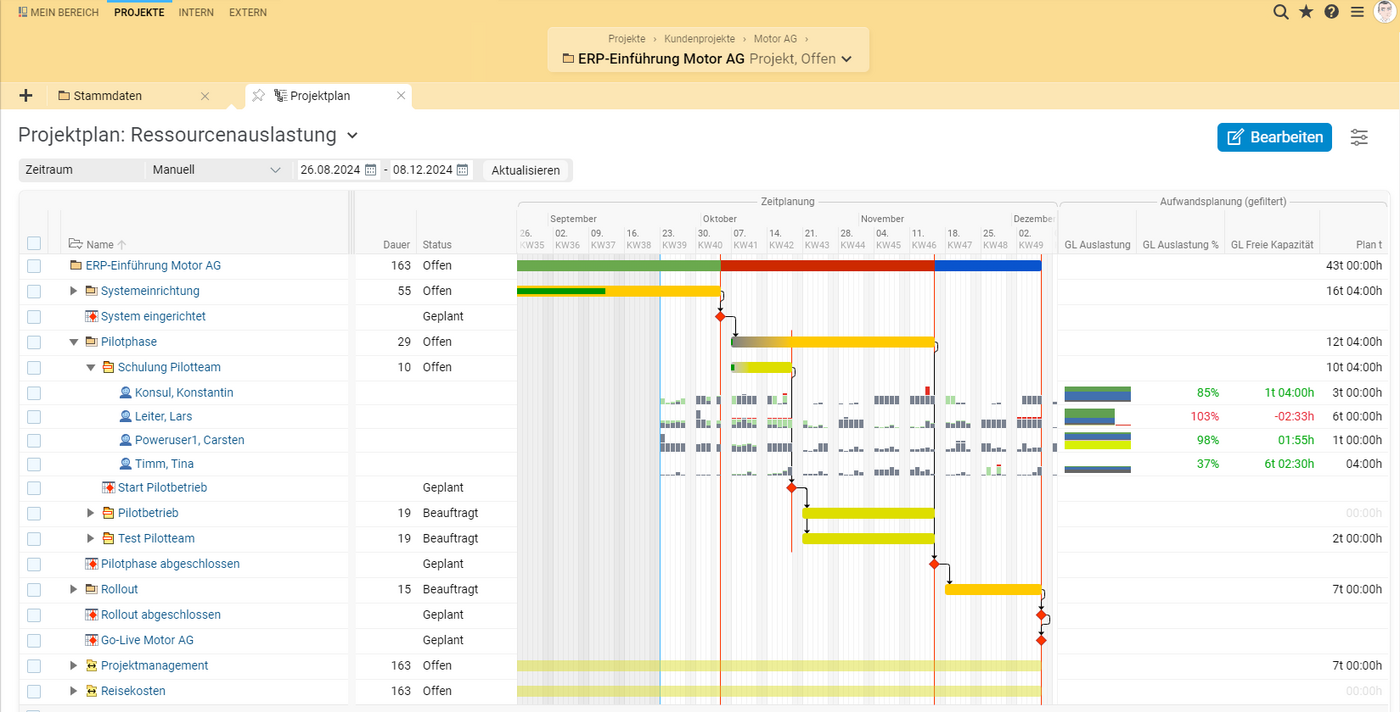Viewport: 1400px width, 712px height.
Task: Click the Go-Live Motor AG milestone diamond
Action: 1041,640
